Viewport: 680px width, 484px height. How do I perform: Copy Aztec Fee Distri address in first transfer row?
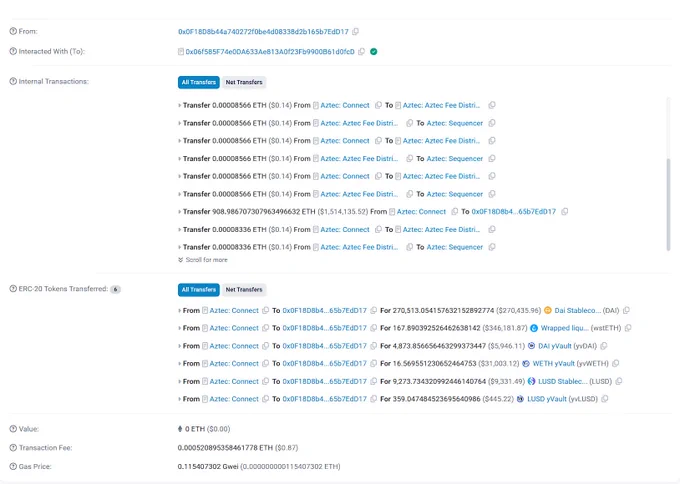pyautogui.click(x=492, y=105)
